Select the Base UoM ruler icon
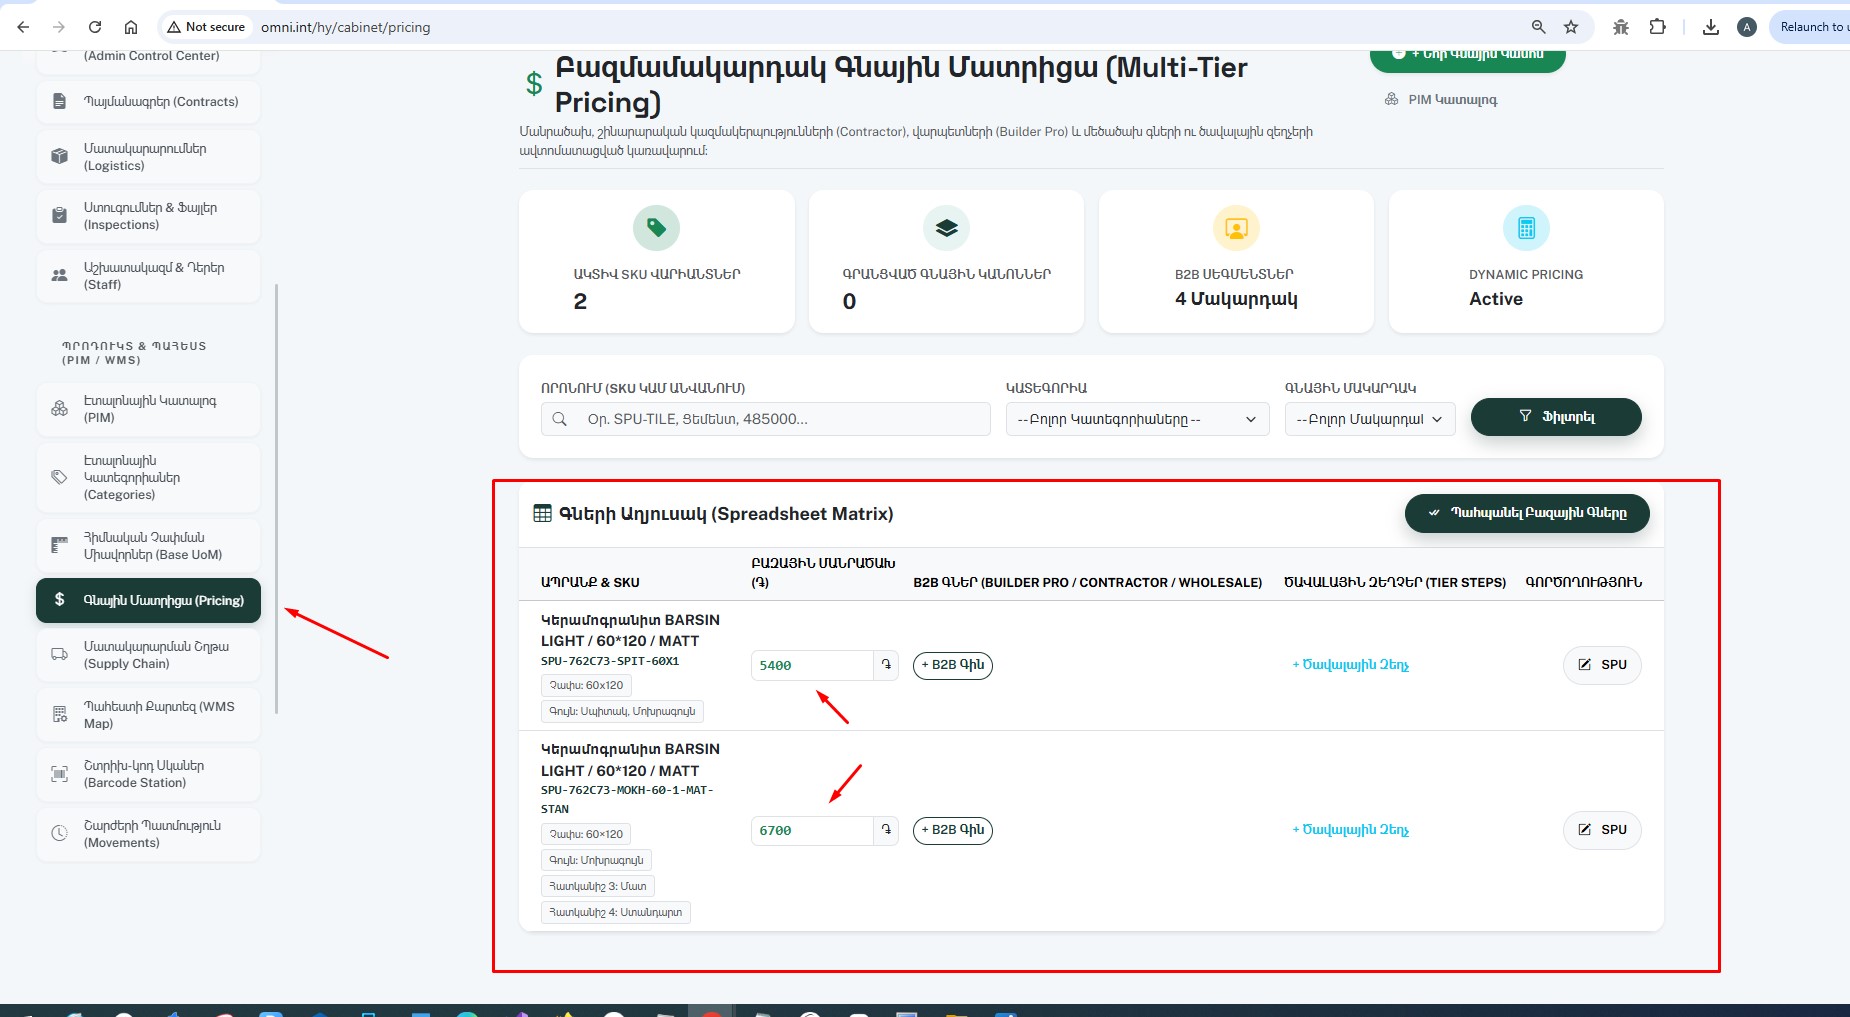The image size is (1850, 1017). coord(60,546)
